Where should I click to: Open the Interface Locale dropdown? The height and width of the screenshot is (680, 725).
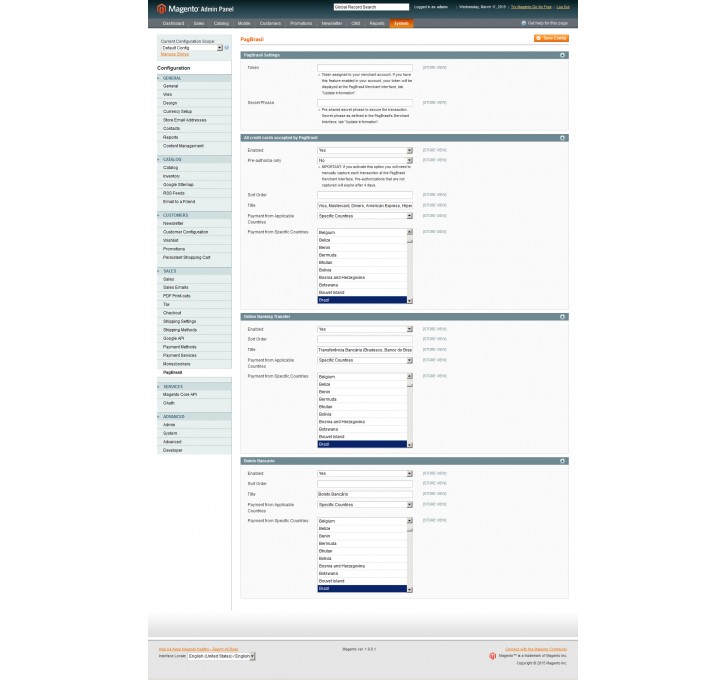tap(221, 656)
